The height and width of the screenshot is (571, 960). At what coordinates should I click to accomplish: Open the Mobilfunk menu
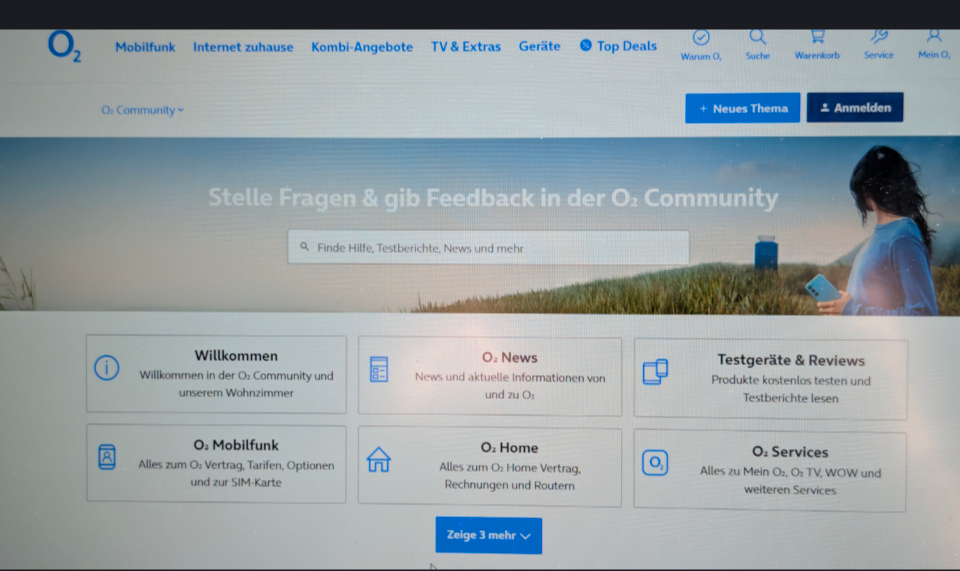click(x=145, y=47)
